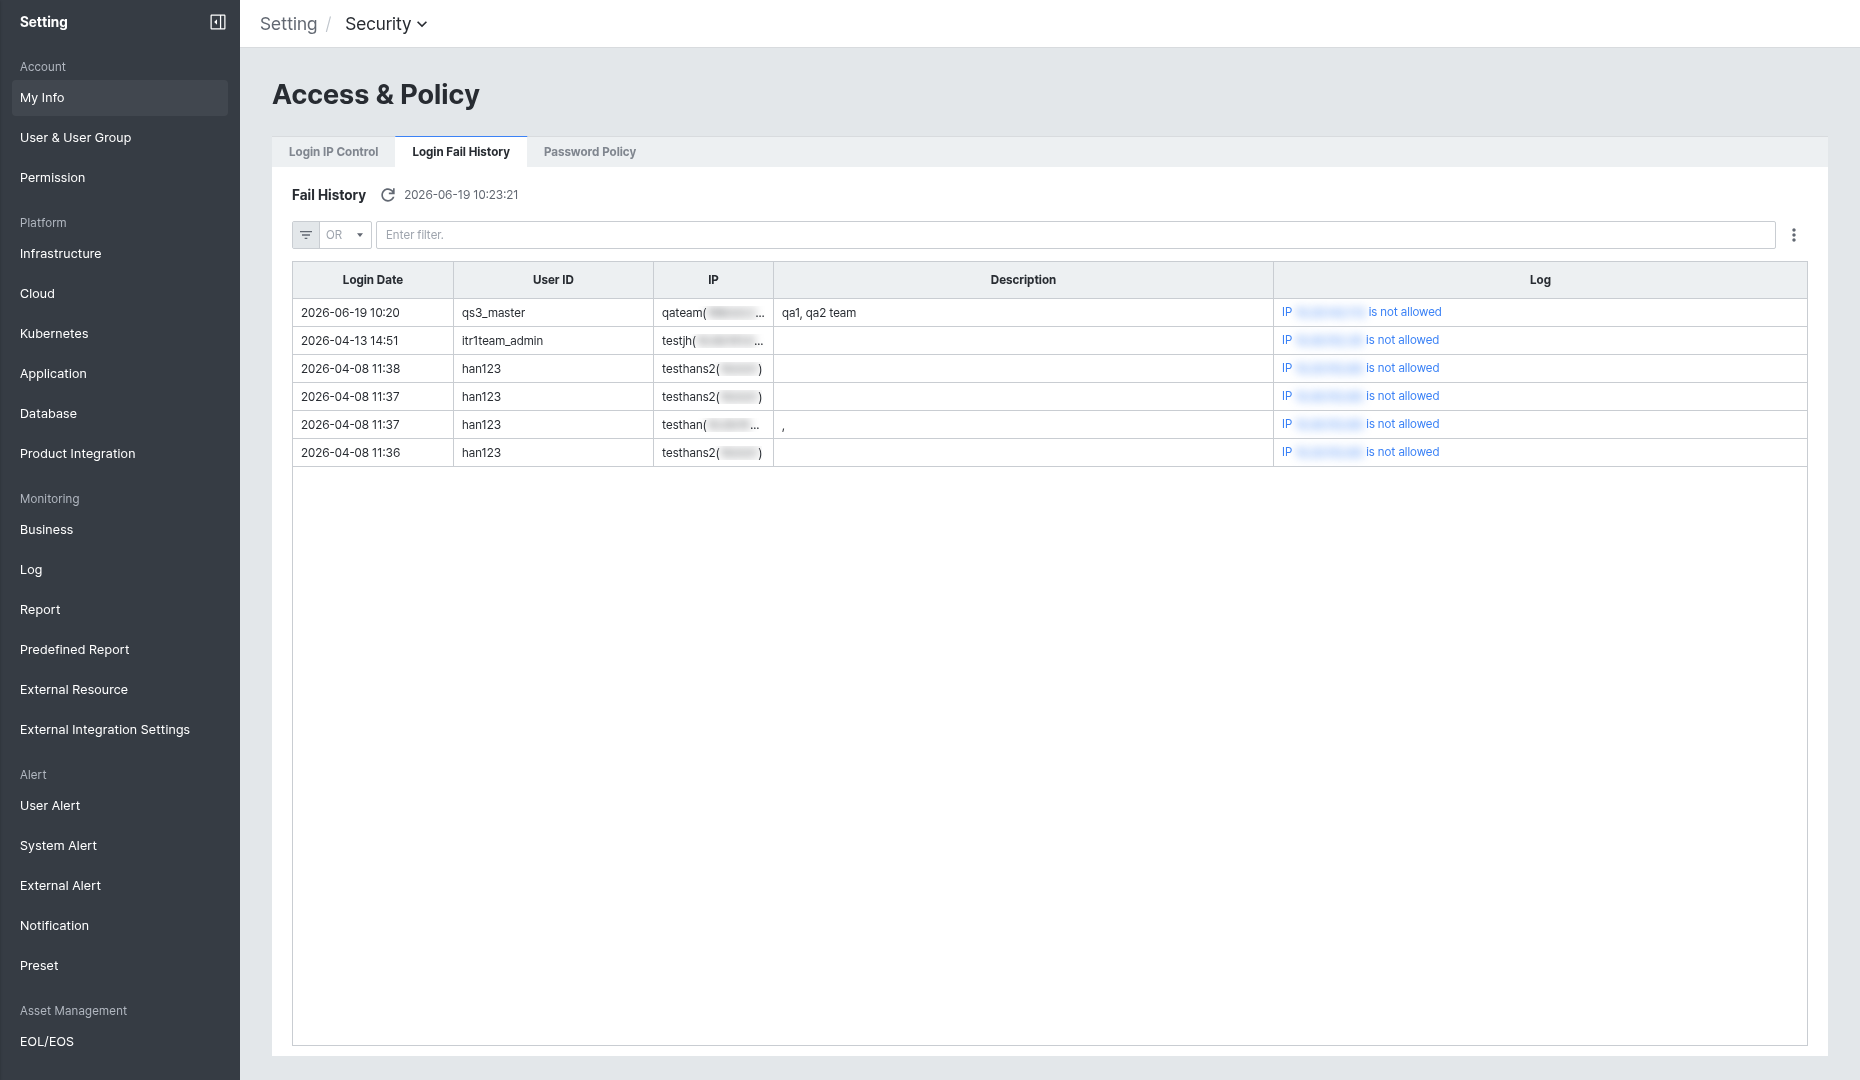Screen dimensions: 1860x1080
Task: Focus the Enter filter input field
Action: (x=1075, y=235)
